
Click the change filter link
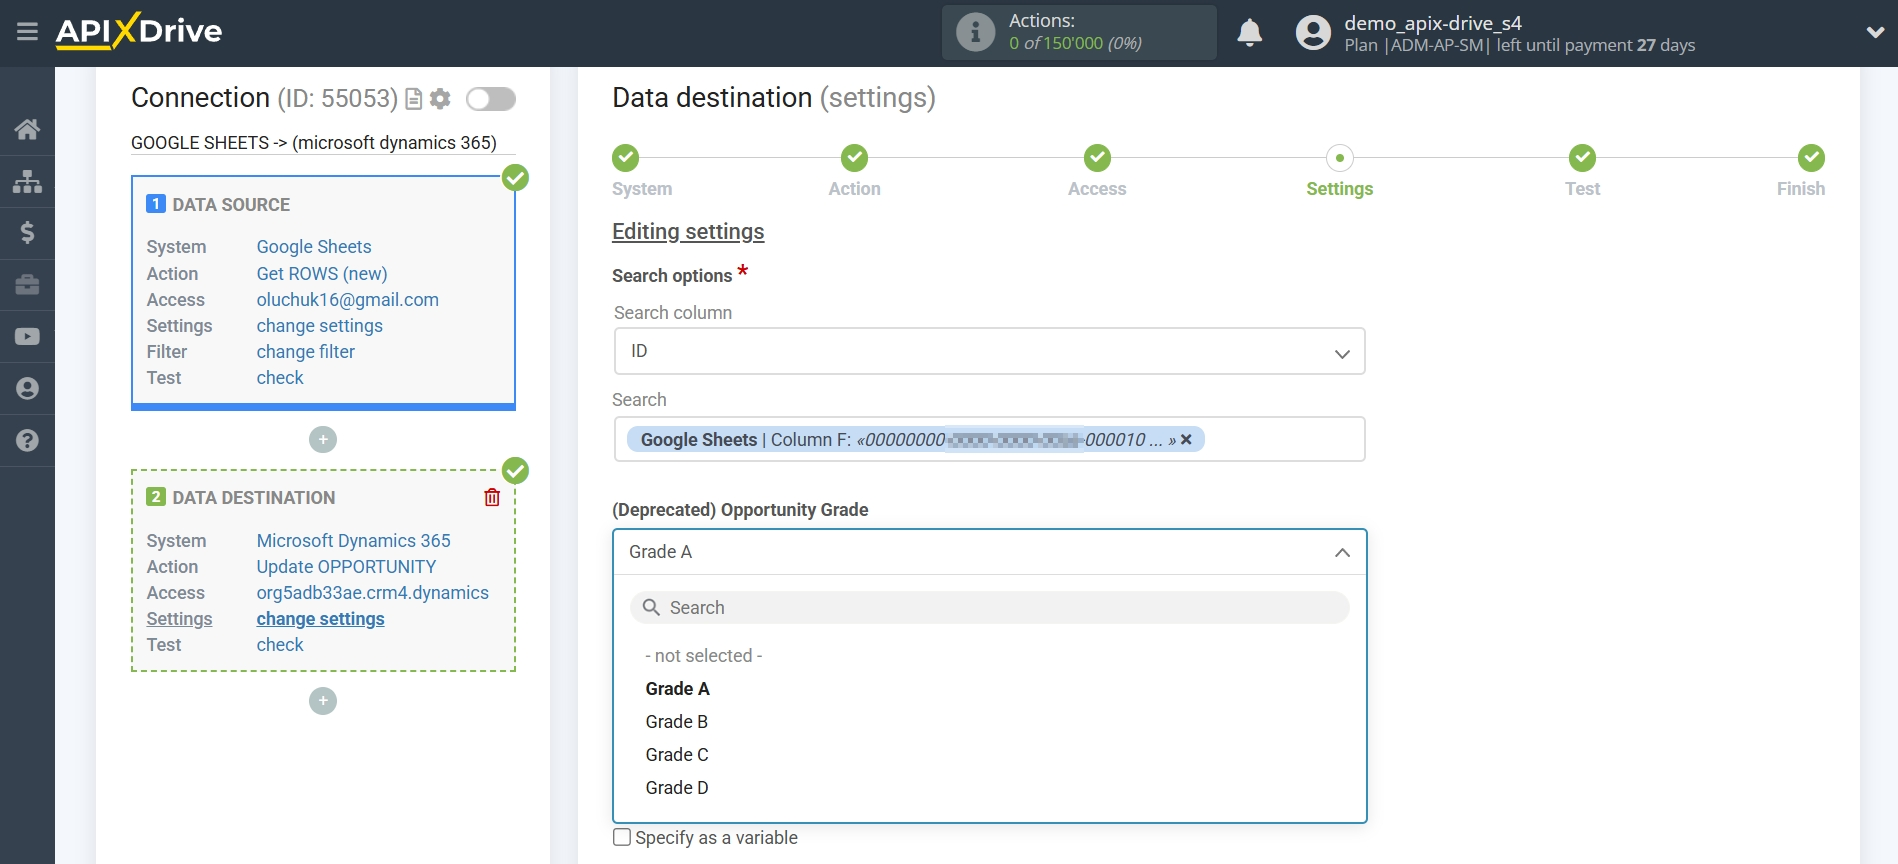[x=305, y=352]
